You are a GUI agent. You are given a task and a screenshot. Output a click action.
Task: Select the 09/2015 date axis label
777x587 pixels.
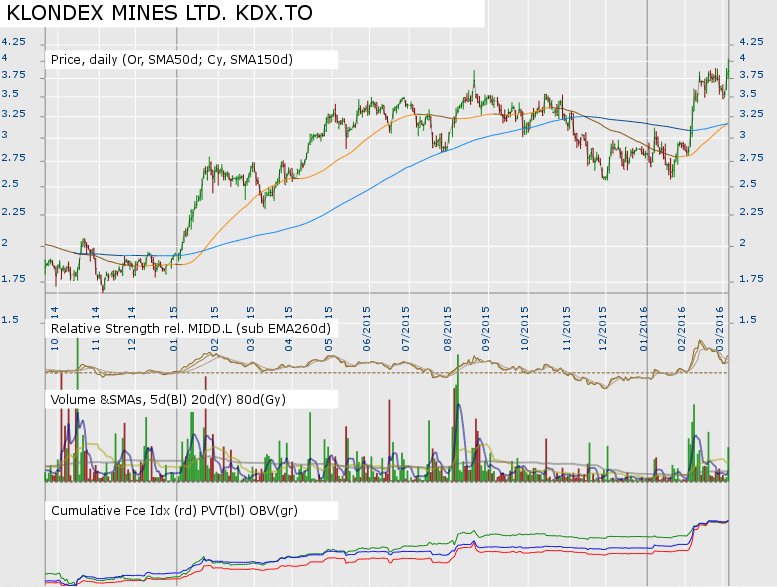pyautogui.click(x=486, y=329)
